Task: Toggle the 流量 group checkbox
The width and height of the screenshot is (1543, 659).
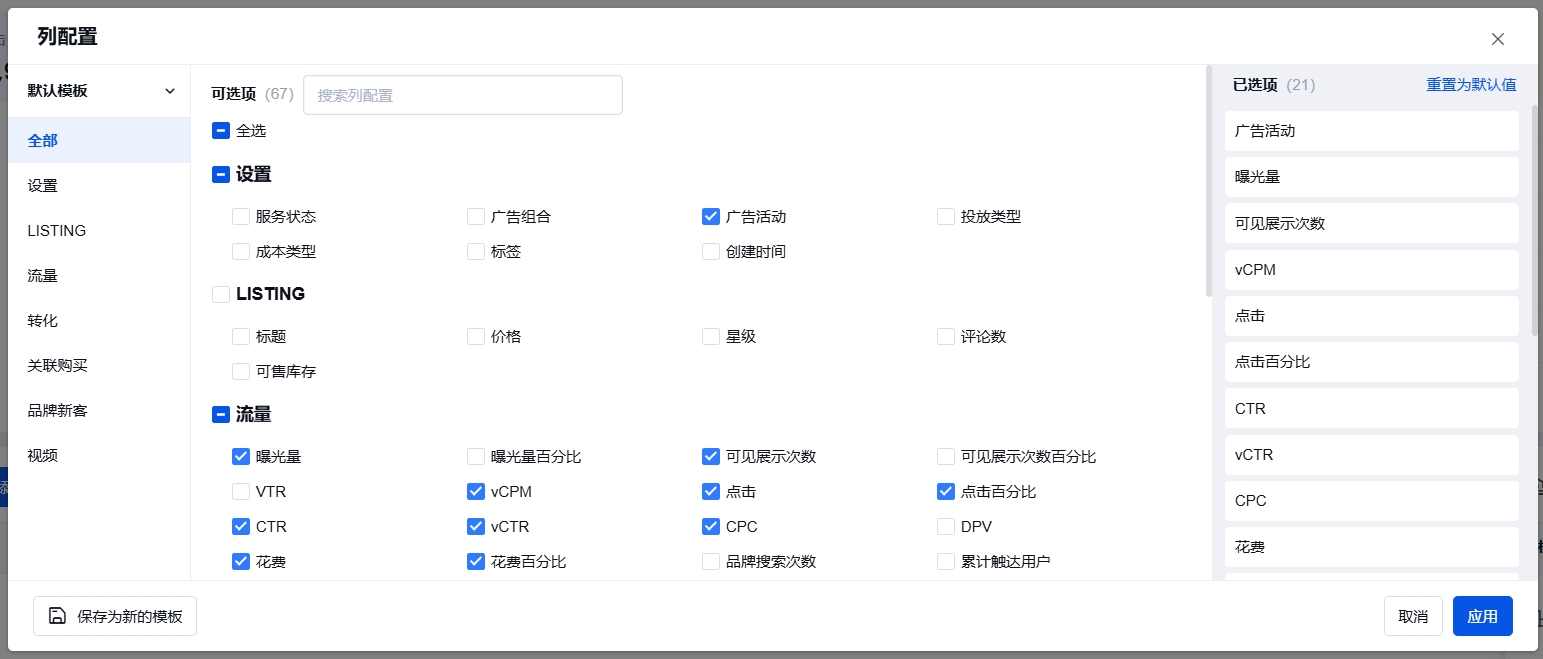Action: coord(221,415)
